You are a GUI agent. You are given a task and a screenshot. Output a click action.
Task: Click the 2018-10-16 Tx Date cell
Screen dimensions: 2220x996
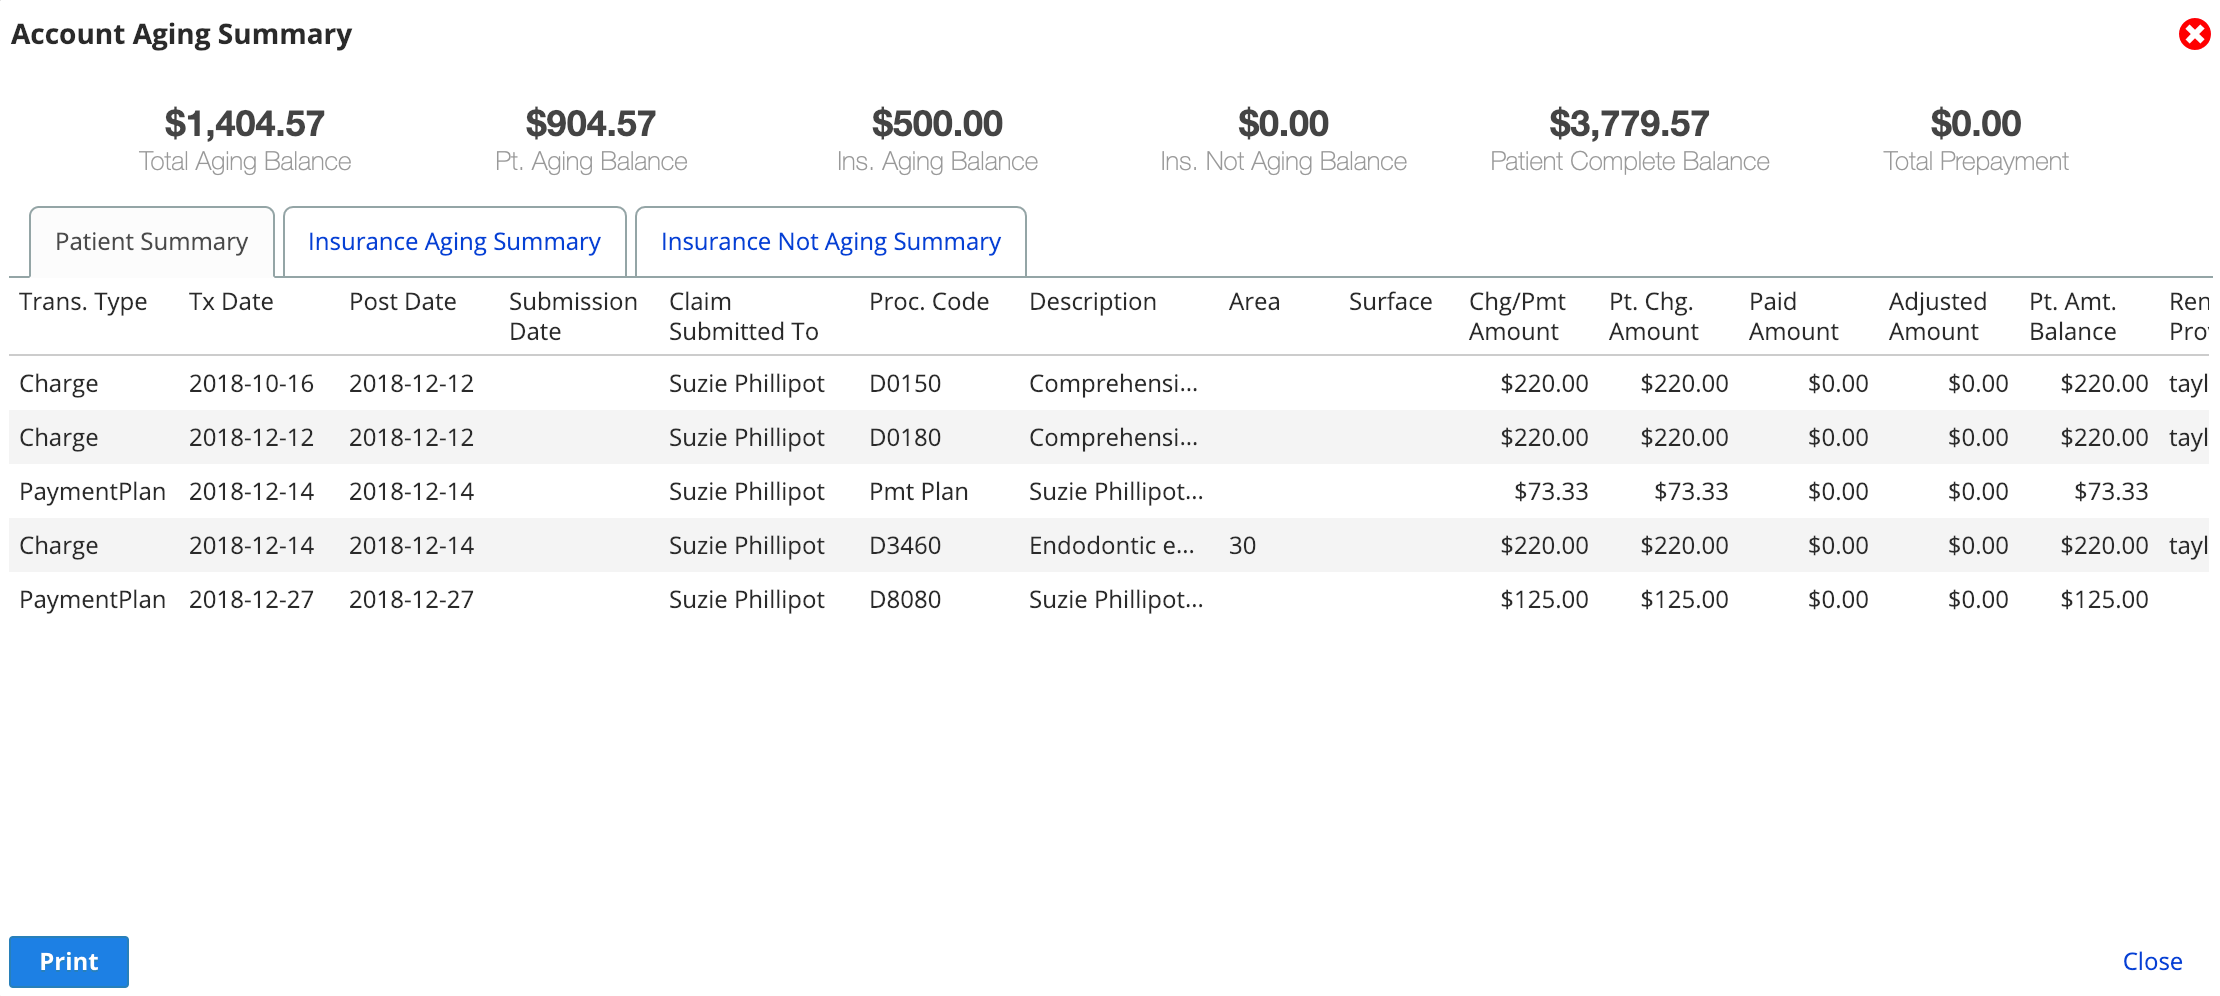coord(251,384)
